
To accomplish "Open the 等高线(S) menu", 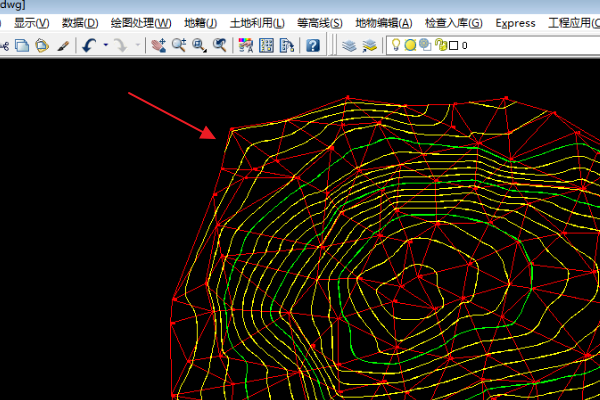I will click(x=320, y=22).
